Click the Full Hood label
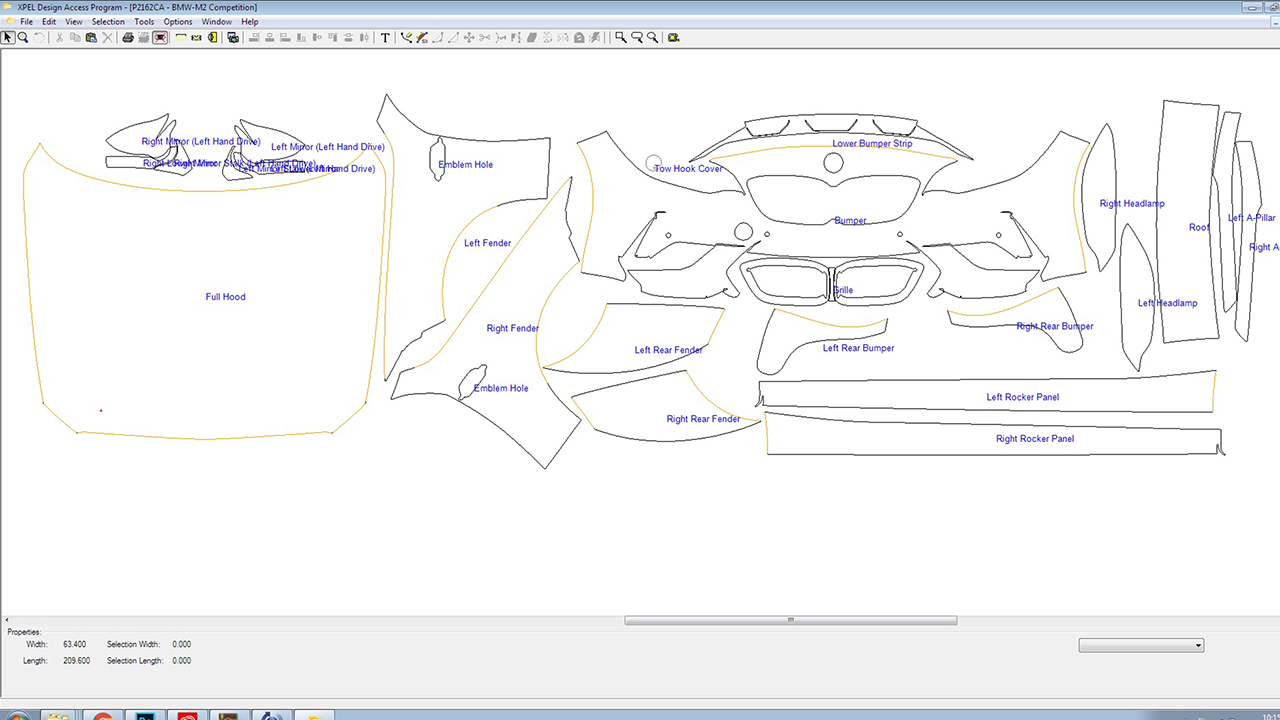The height and width of the screenshot is (720, 1280). (225, 297)
